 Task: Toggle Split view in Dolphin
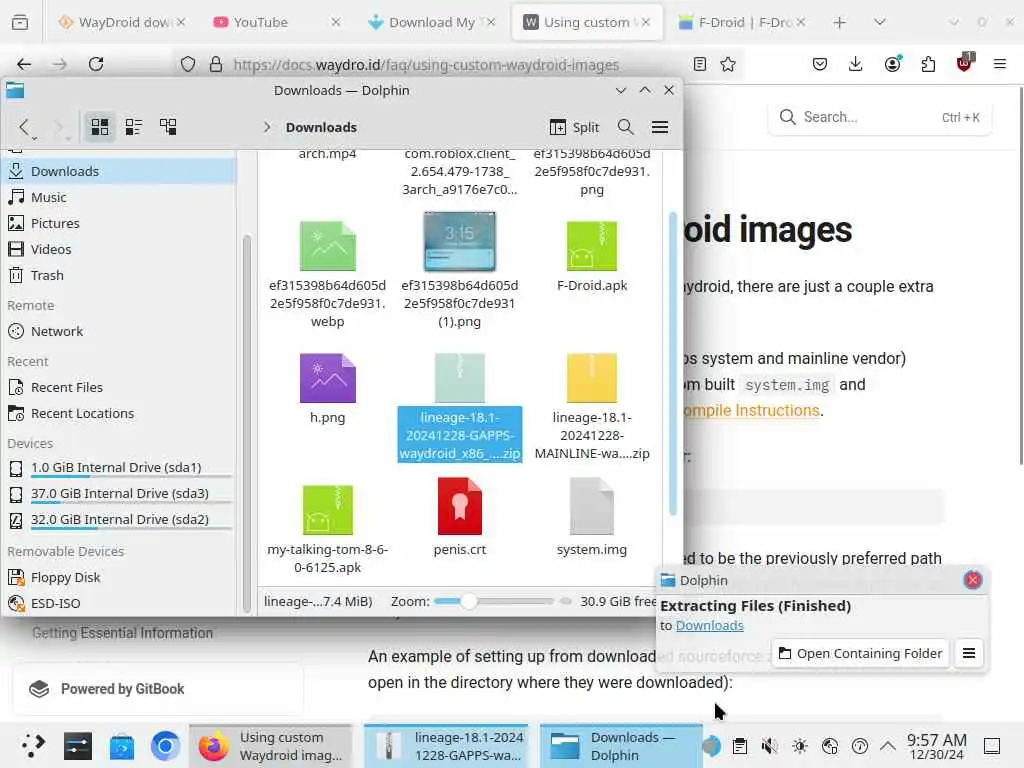(x=574, y=127)
